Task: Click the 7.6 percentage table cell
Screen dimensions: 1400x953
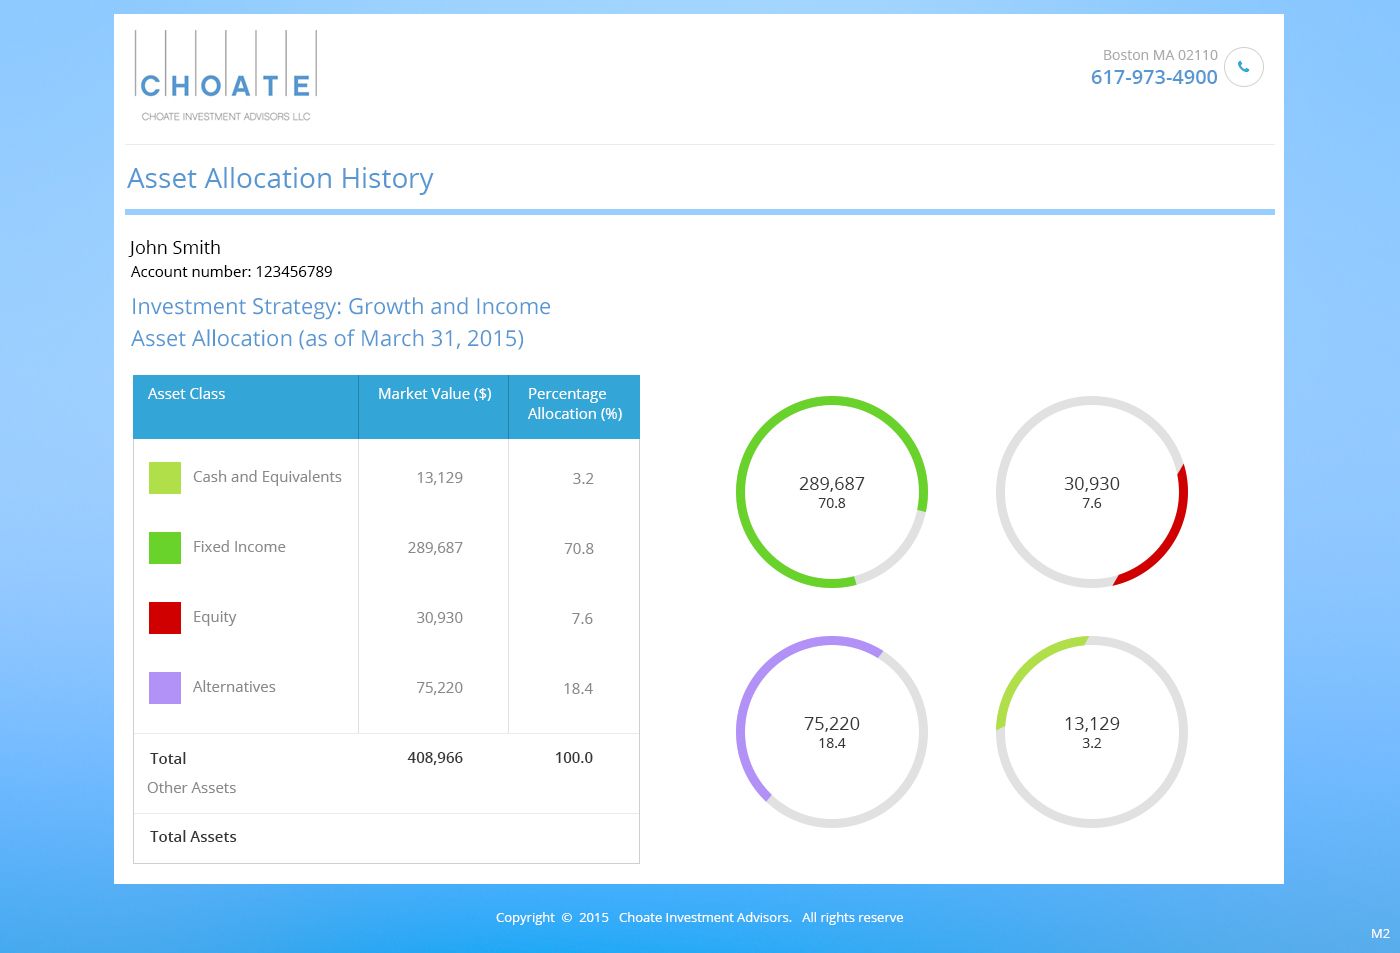Action: (583, 619)
